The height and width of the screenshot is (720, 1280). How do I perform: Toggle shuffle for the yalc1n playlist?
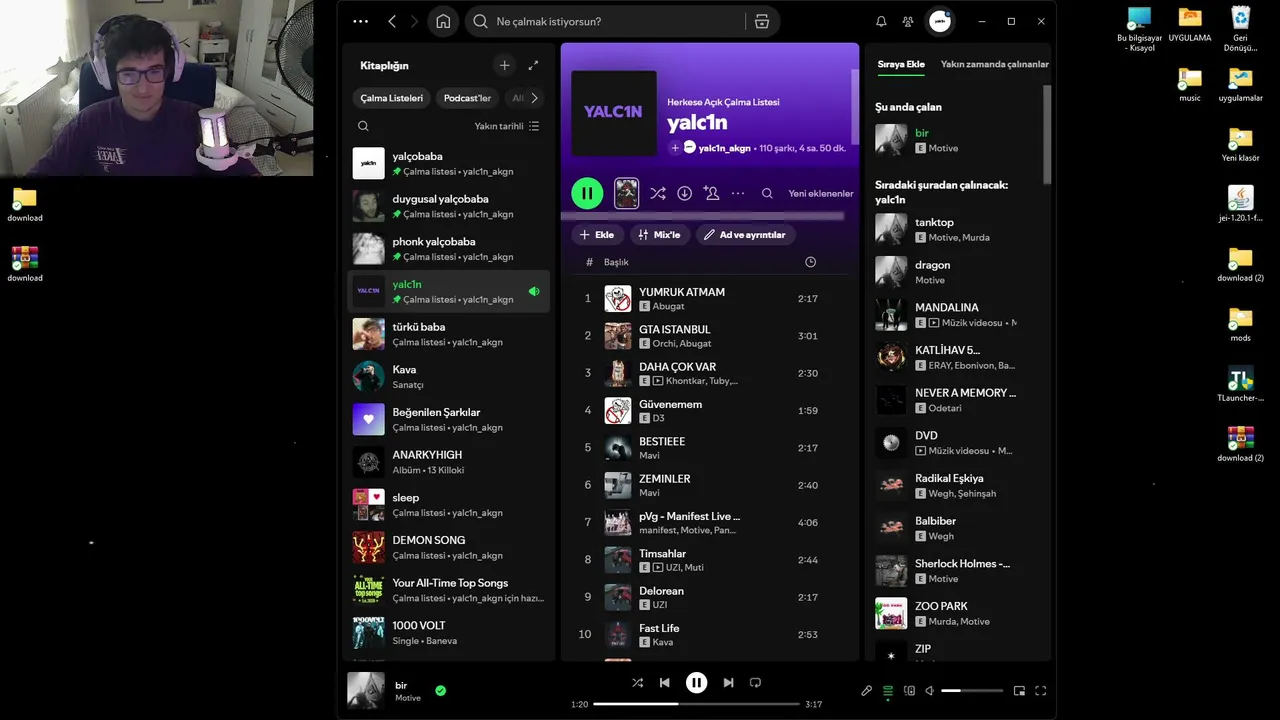pyautogui.click(x=657, y=193)
